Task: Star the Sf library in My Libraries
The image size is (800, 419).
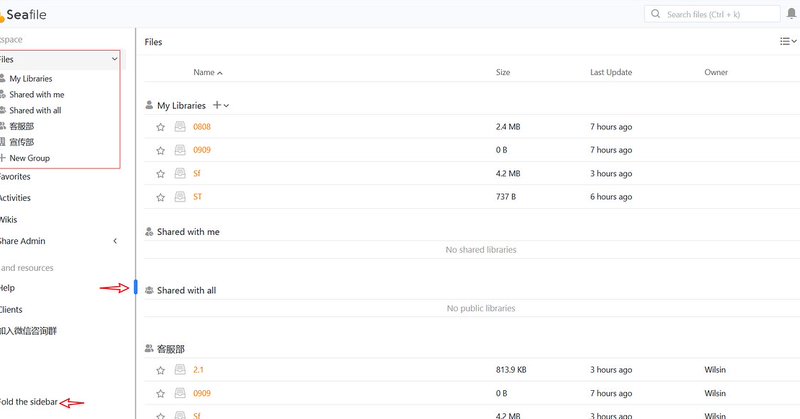Action: click(161, 174)
